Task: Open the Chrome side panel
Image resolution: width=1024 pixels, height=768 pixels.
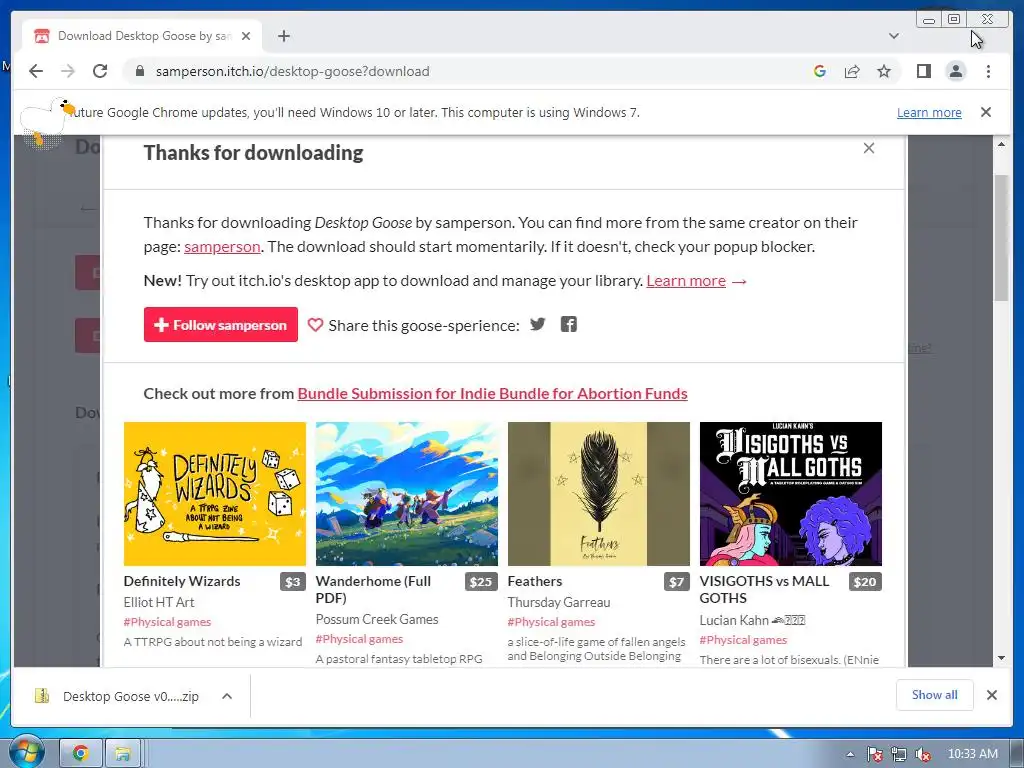Action: (923, 71)
